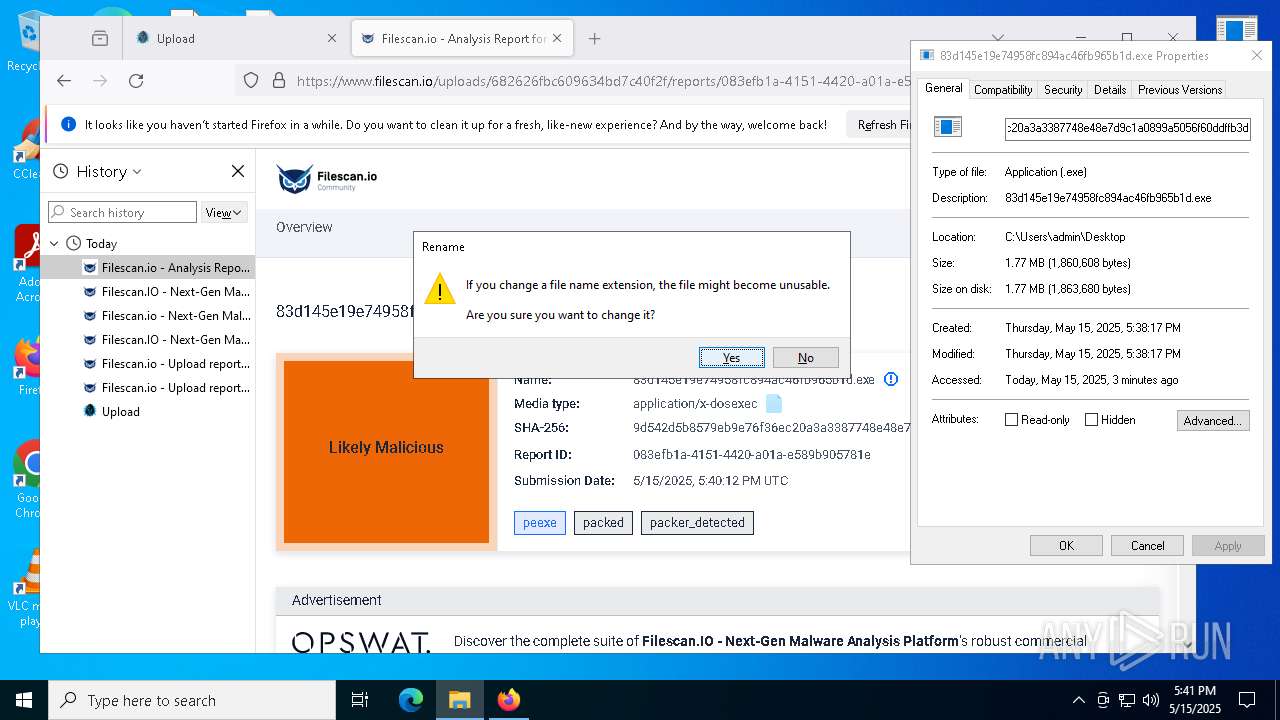The height and width of the screenshot is (720, 1280).
Task: Open the Details tab
Action: (1110, 90)
